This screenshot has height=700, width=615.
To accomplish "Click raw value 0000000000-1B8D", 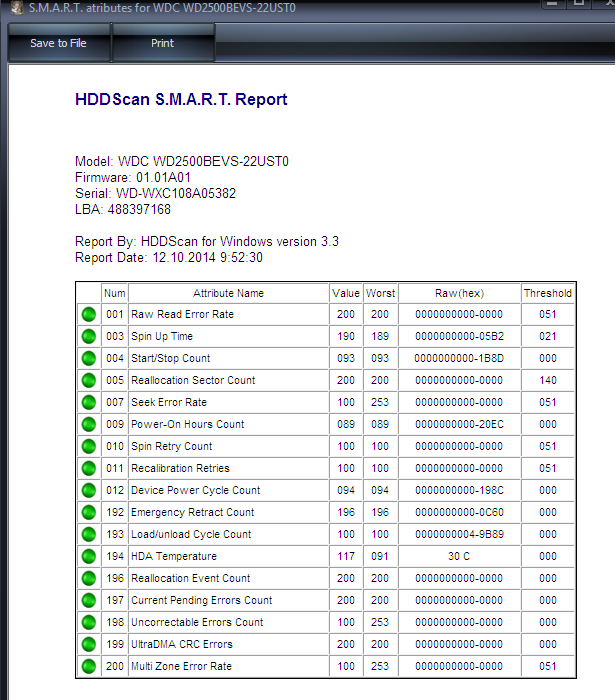I will pos(459,358).
